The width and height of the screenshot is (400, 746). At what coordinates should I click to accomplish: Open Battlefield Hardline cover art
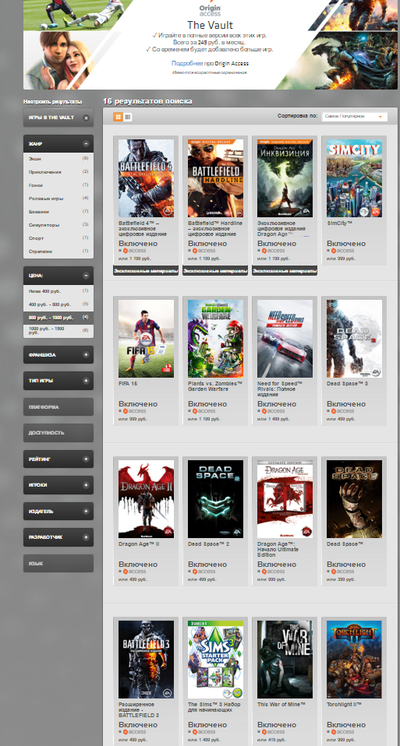coord(215,178)
